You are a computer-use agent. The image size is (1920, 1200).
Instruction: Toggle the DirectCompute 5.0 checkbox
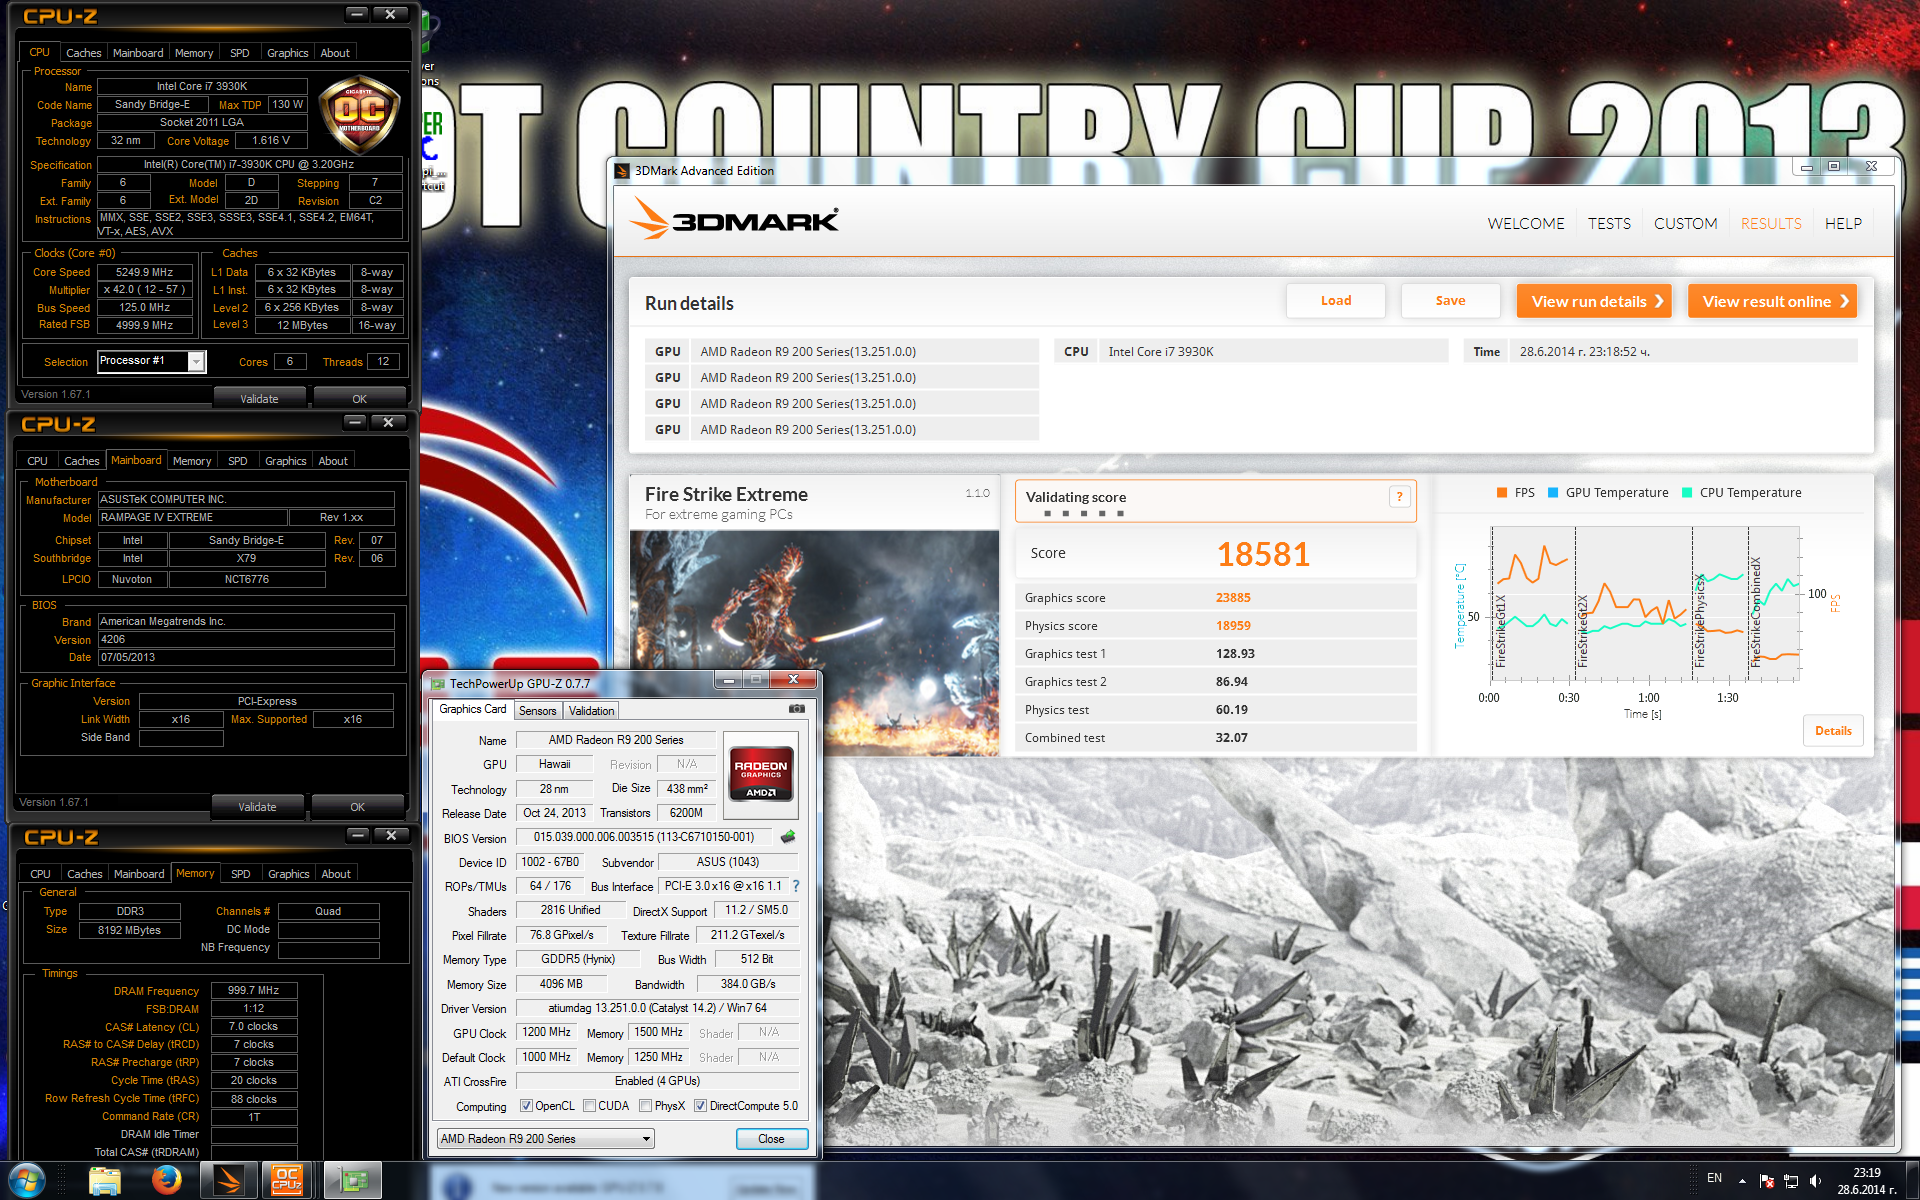(700, 1106)
